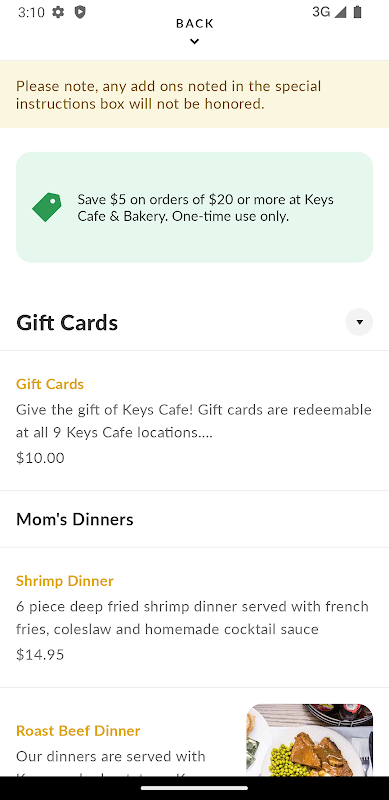389x800 pixels.
Task: Tap the $14.95 Shrimp Dinner price
Action: (40, 655)
